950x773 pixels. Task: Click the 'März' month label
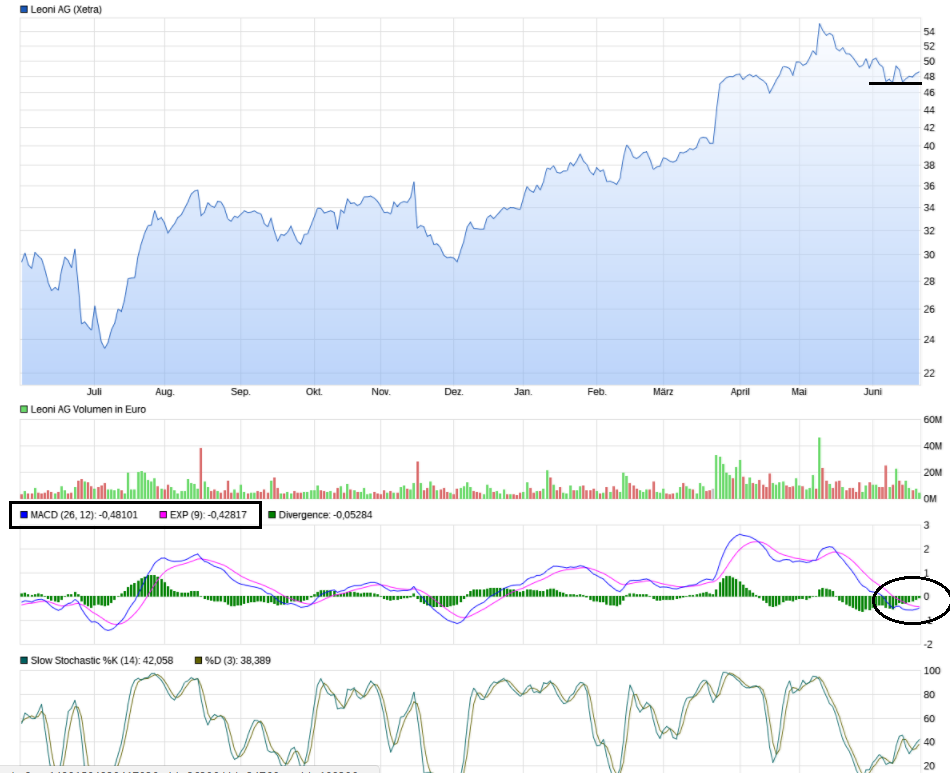pos(663,392)
